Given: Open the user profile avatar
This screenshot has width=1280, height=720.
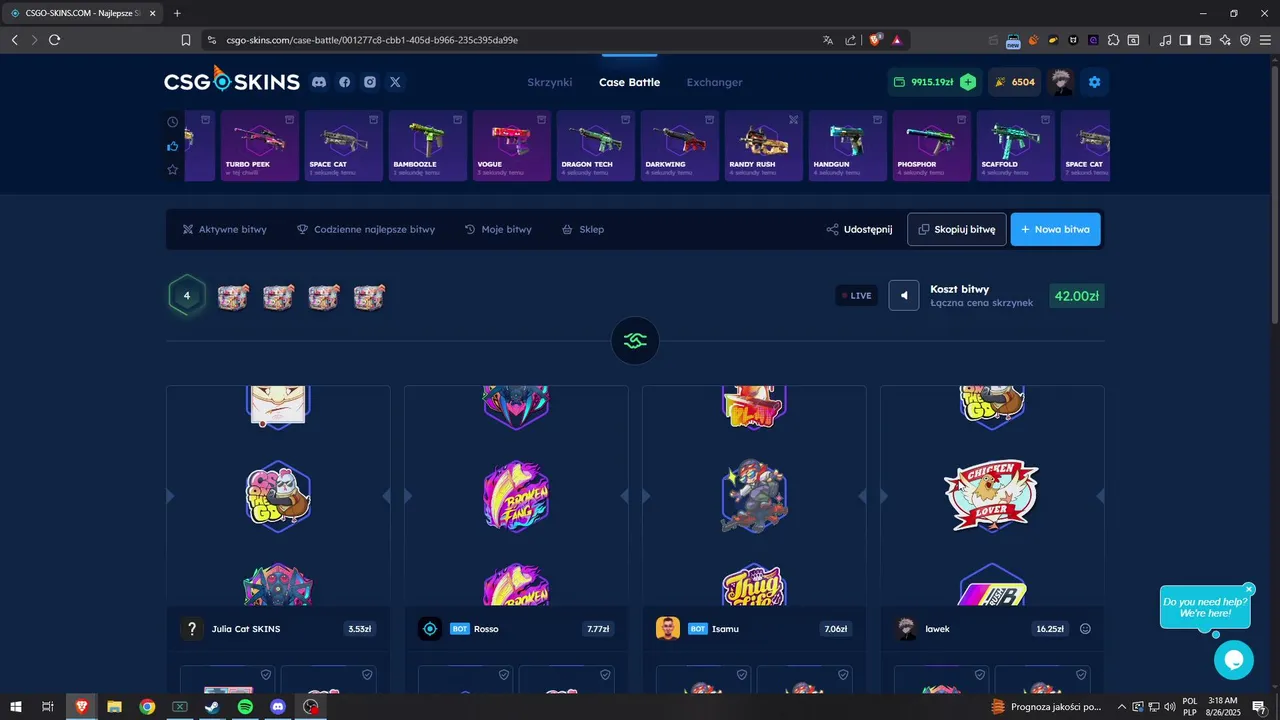Looking at the screenshot, I should pos(1061,82).
